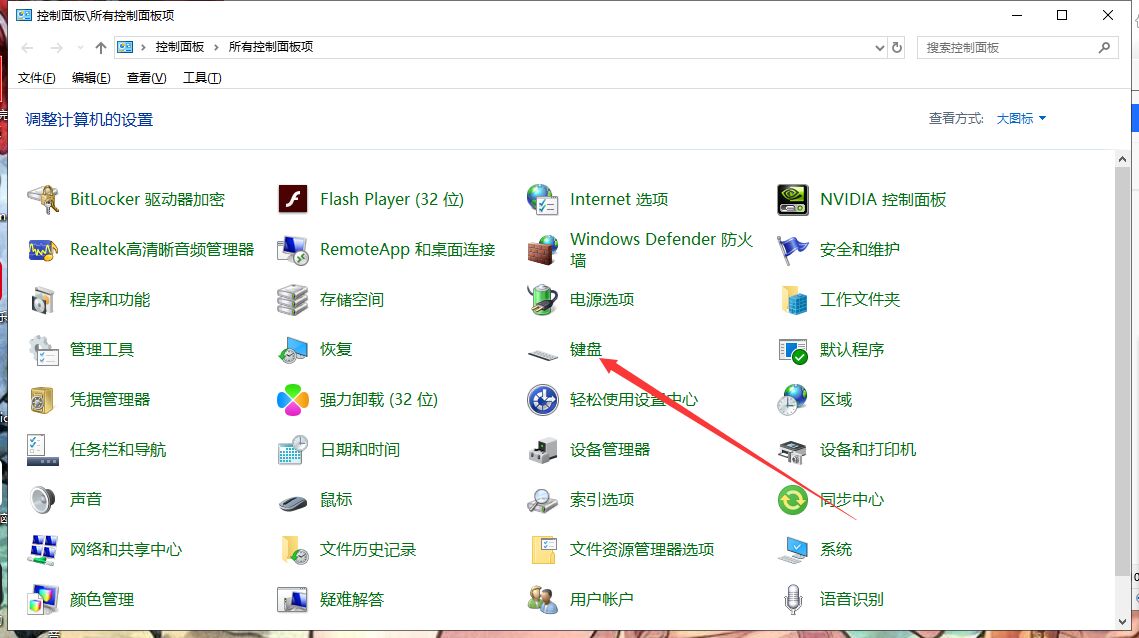Image resolution: width=1139 pixels, height=638 pixels.
Task: Open the 程序和功能 icon
Action: tap(43, 299)
